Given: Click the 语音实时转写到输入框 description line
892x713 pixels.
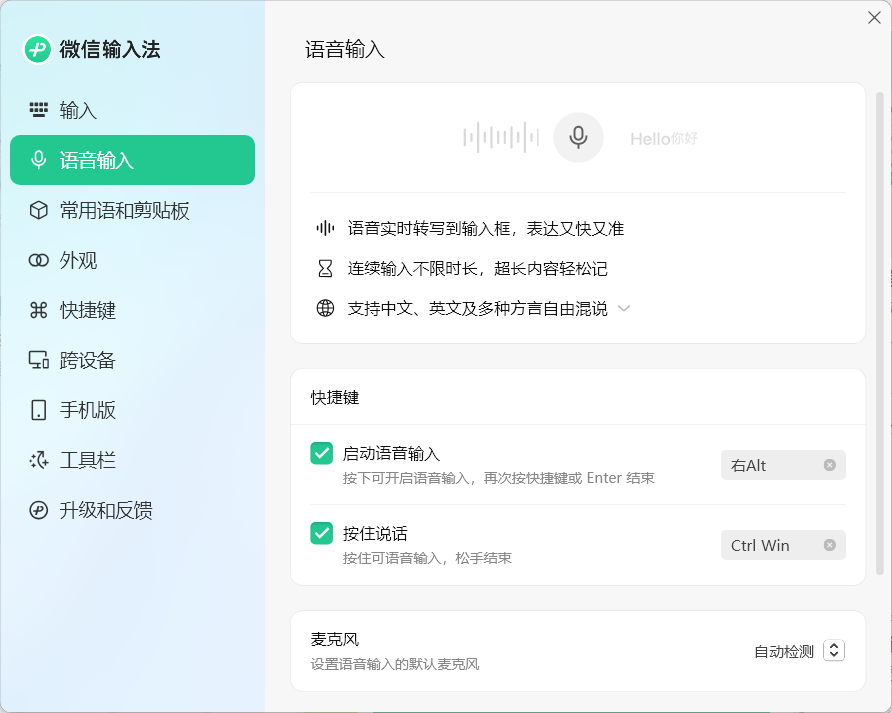Looking at the screenshot, I should click(x=486, y=229).
